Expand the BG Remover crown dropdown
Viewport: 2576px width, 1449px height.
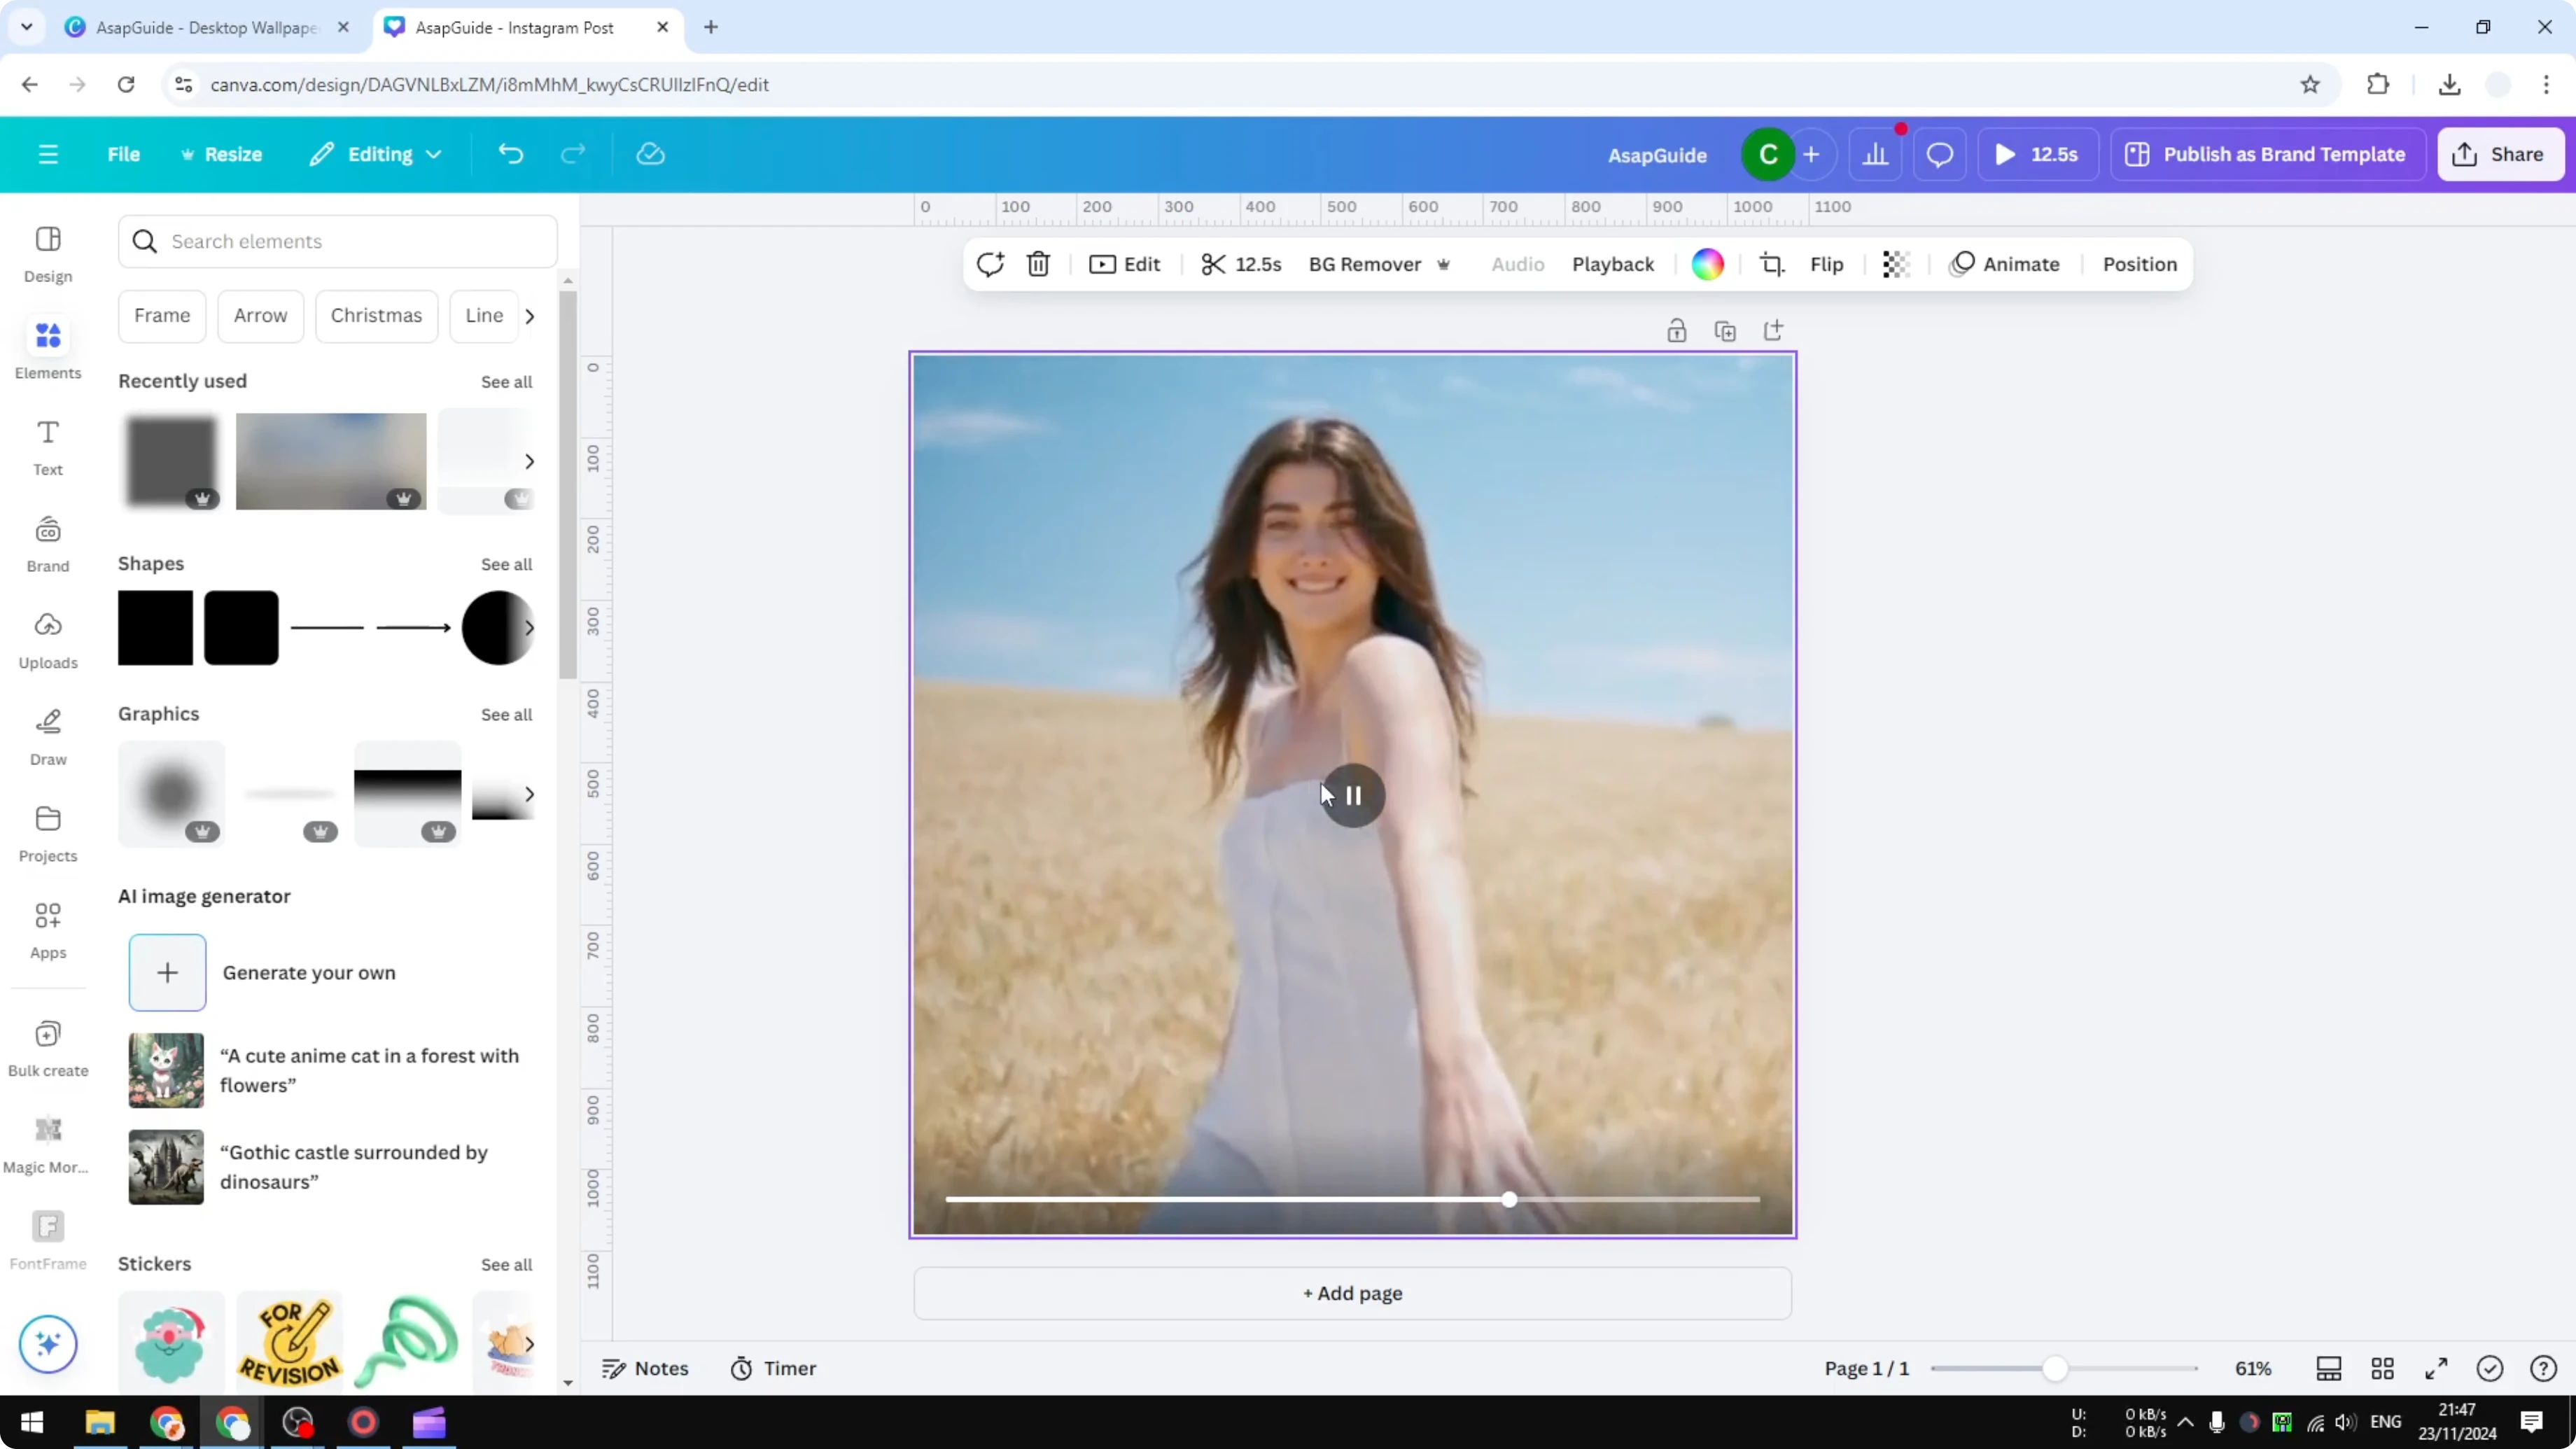[1443, 264]
